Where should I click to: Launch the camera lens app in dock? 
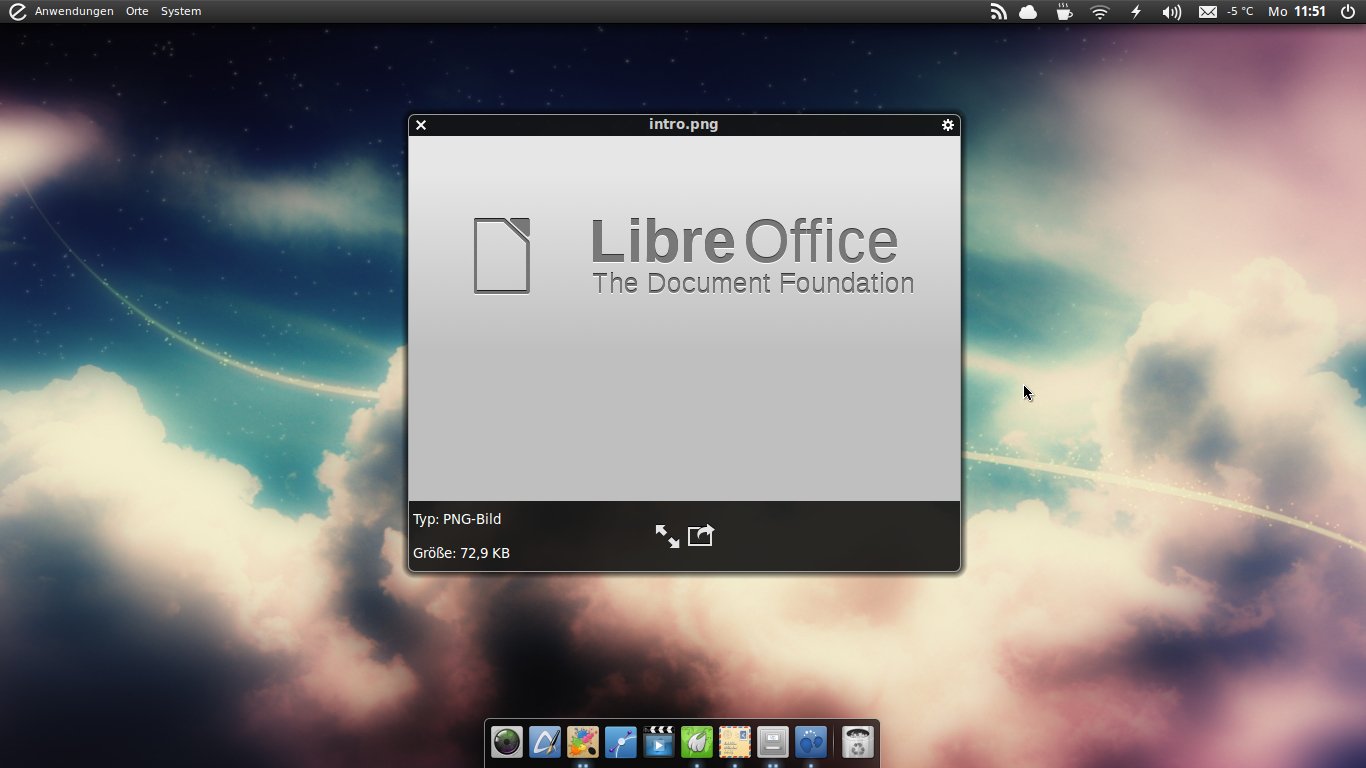[x=507, y=742]
